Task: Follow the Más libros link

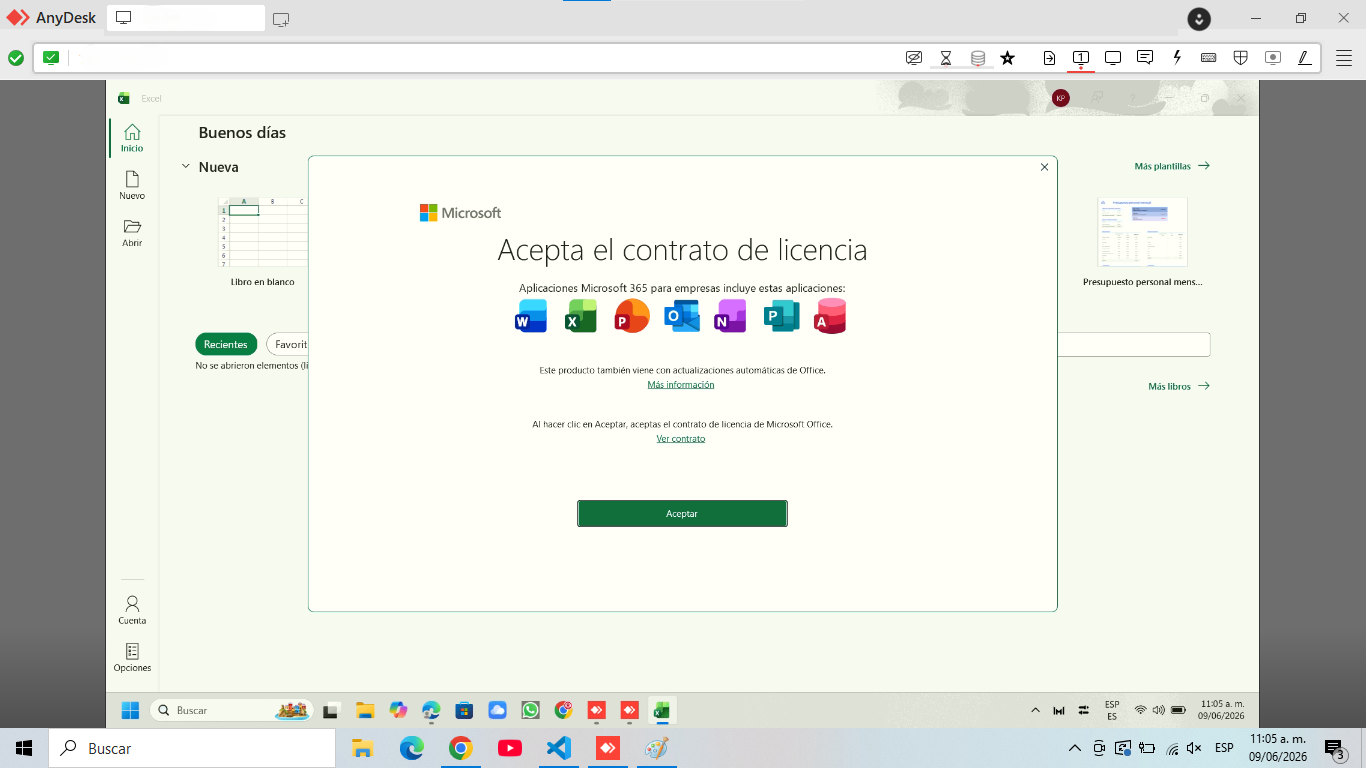Action: pos(1179,386)
